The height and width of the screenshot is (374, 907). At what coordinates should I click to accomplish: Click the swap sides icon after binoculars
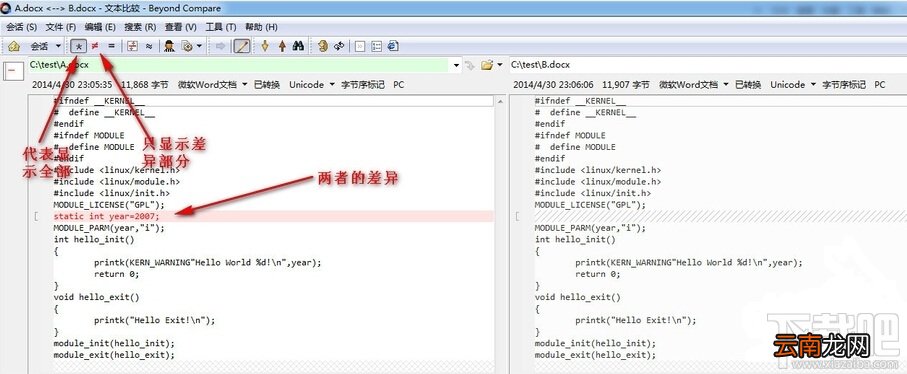pyautogui.click(x=323, y=46)
